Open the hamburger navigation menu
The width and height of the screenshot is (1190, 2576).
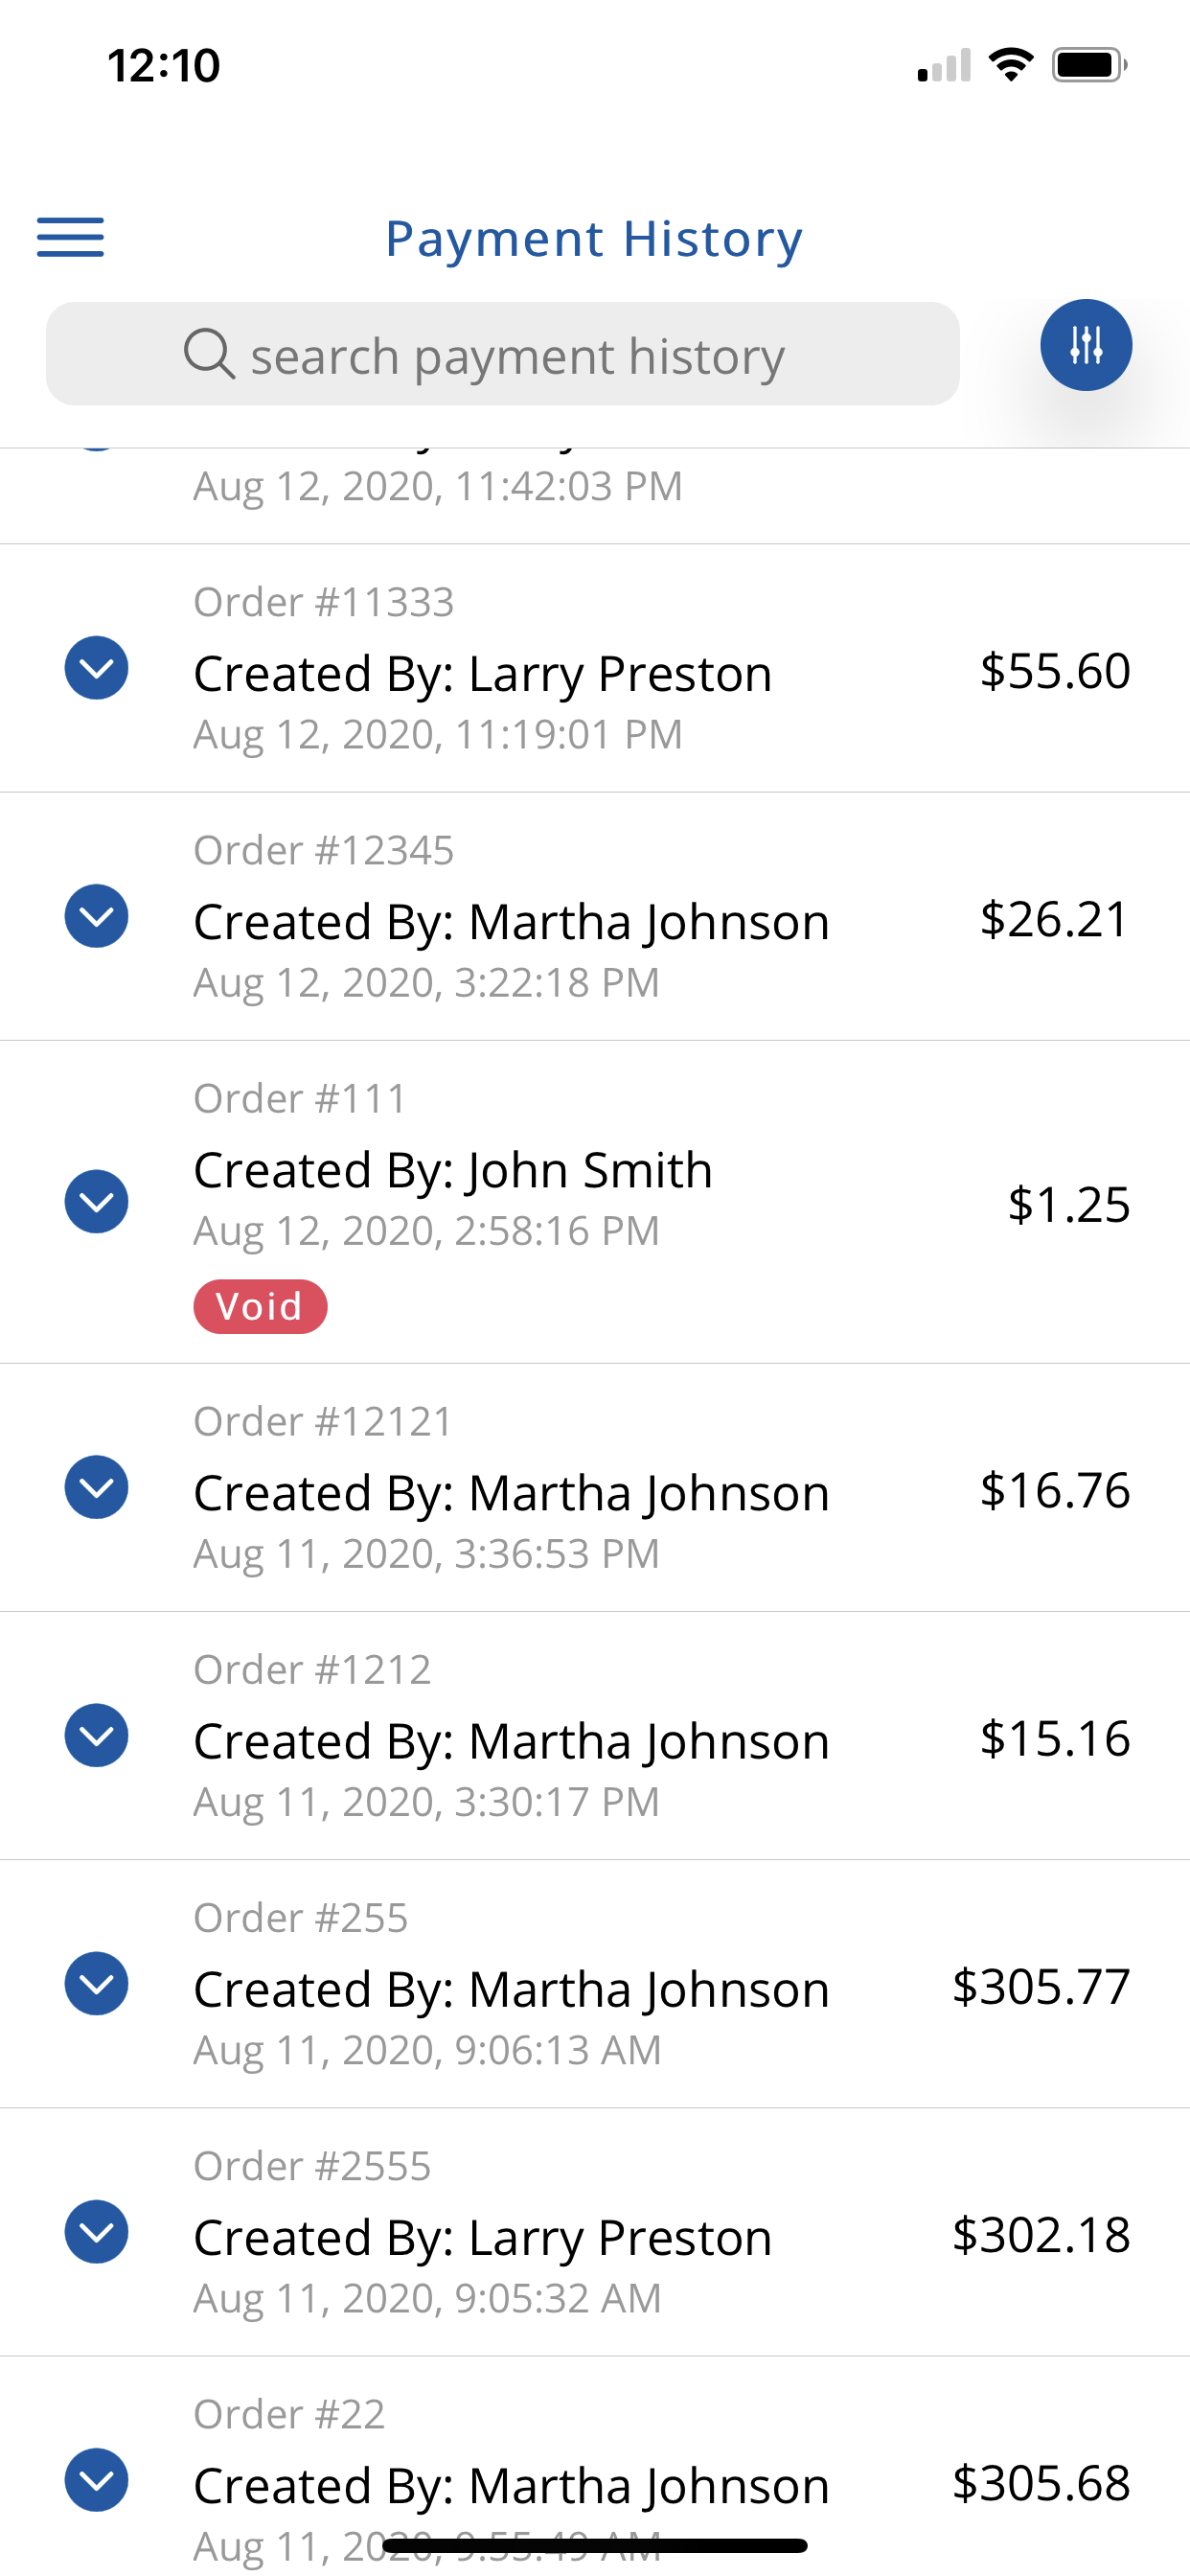[x=70, y=237]
